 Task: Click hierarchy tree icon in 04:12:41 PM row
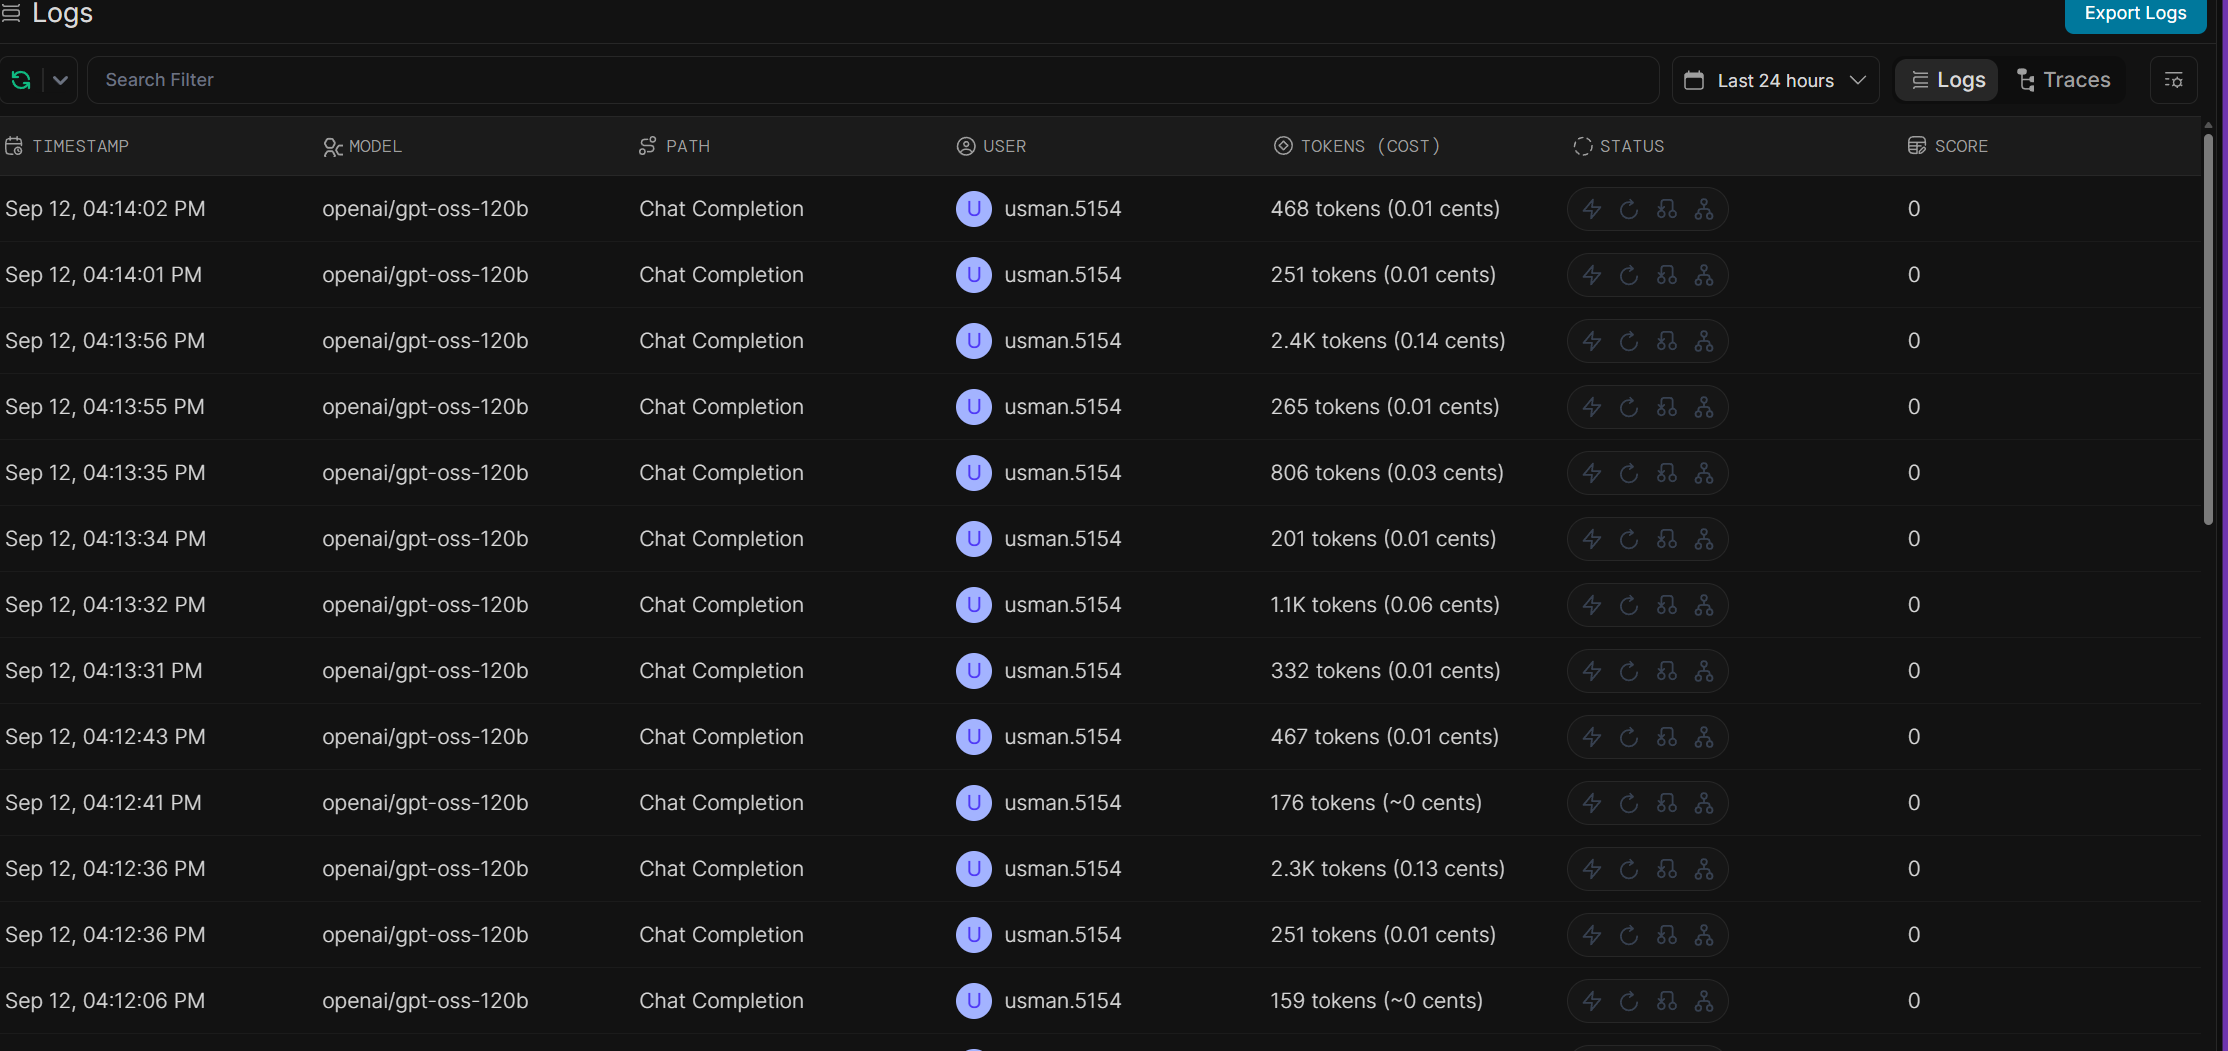[x=1704, y=803]
